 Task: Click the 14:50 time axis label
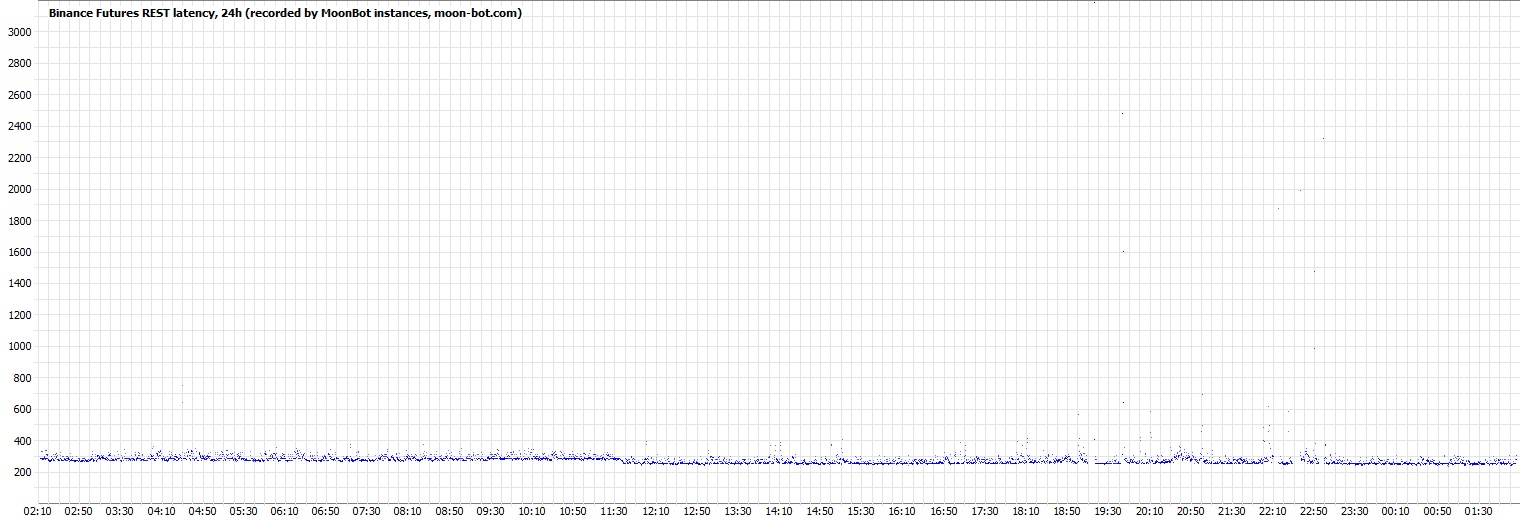[819, 511]
